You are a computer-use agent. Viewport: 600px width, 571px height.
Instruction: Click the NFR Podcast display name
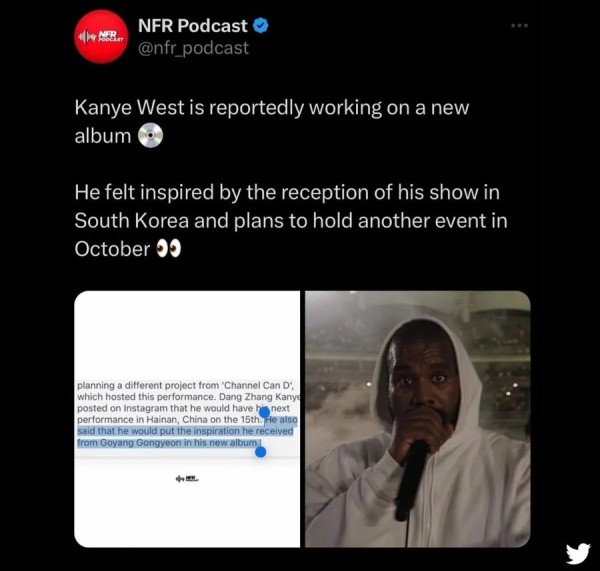tap(192, 26)
